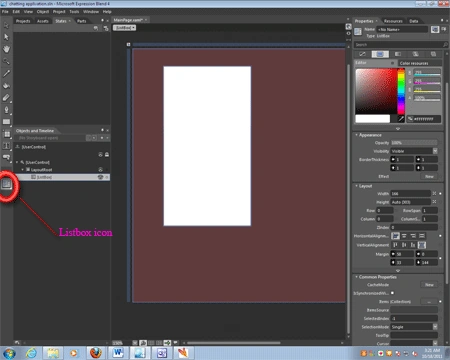Switch to the Assets tab

(43, 21)
